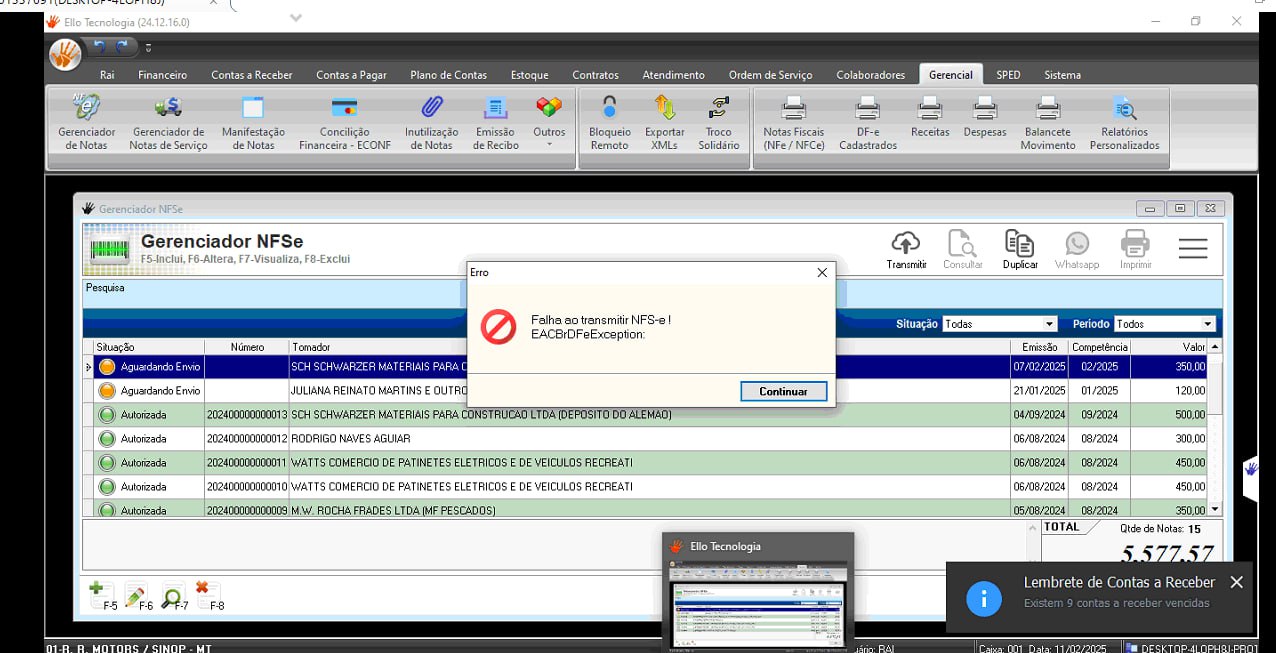Click the emission date 21/01/2025

pyautogui.click(x=1039, y=390)
